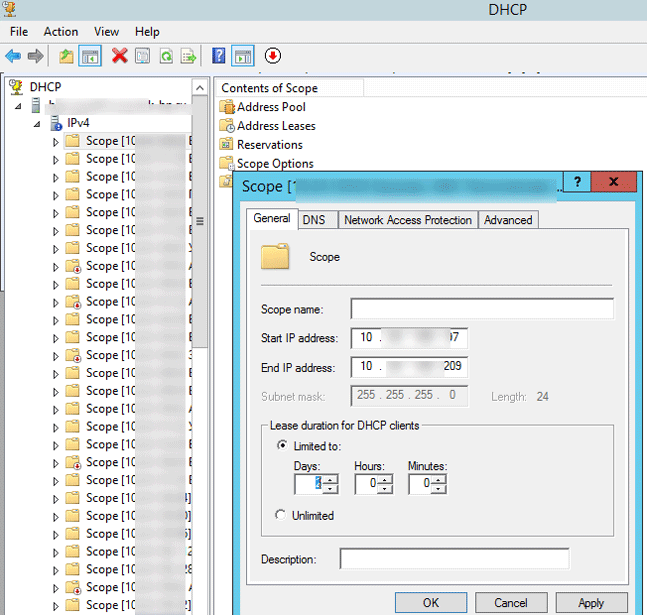Click the console tree scrollbar thumb

tap(200, 221)
